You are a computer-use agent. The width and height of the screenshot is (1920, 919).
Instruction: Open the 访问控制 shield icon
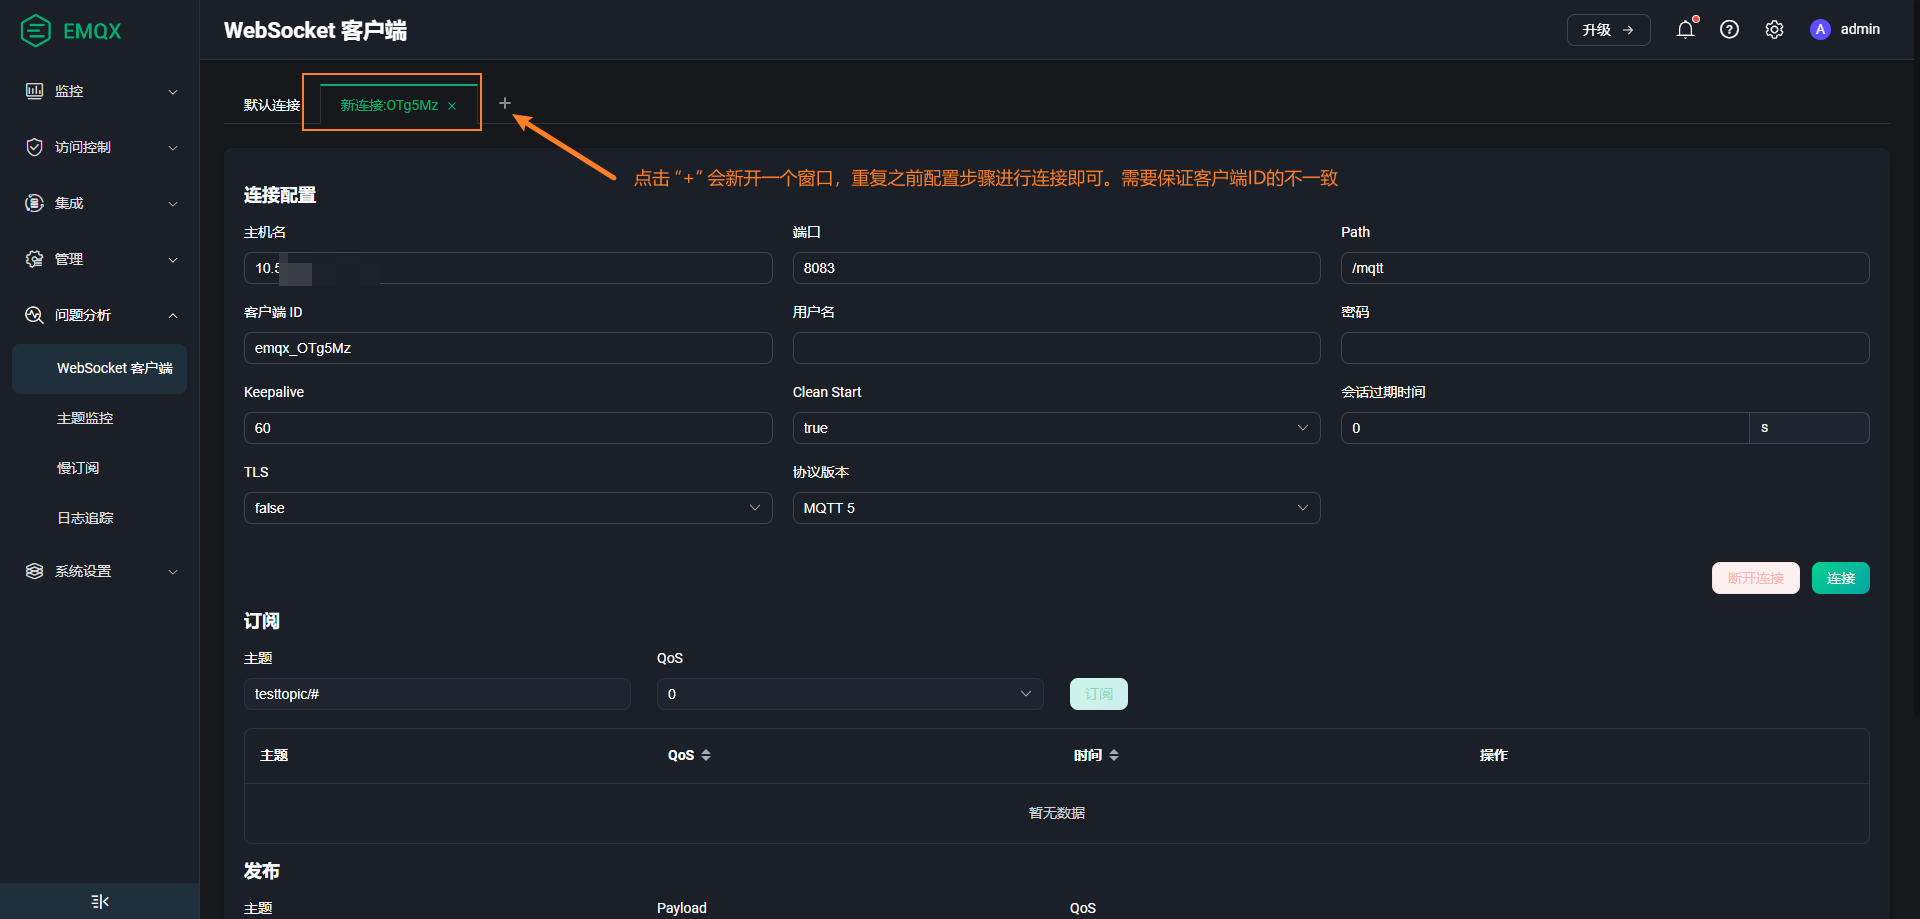coord(34,147)
